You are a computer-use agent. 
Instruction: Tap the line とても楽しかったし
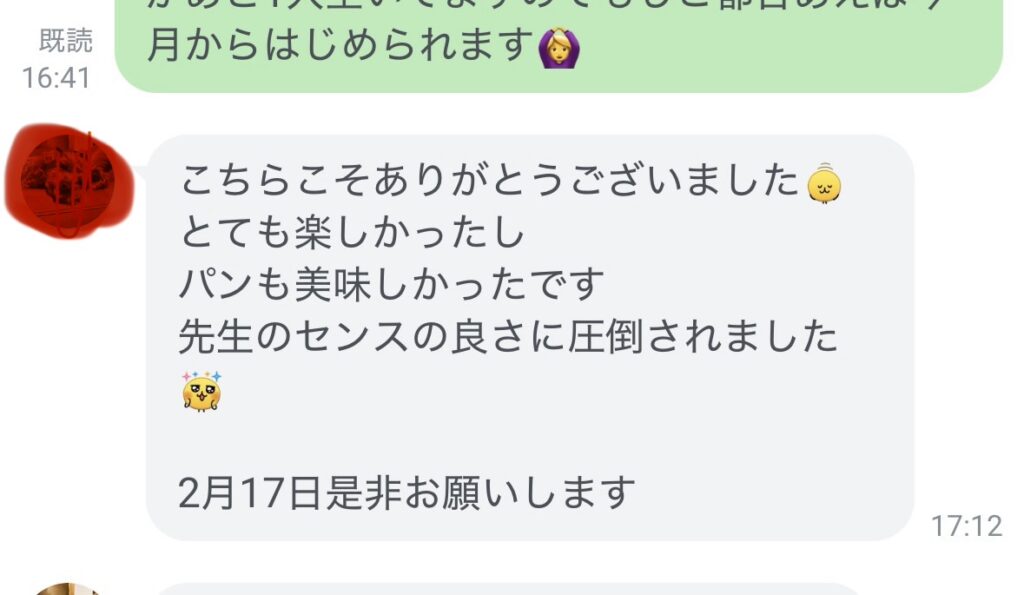(x=352, y=233)
